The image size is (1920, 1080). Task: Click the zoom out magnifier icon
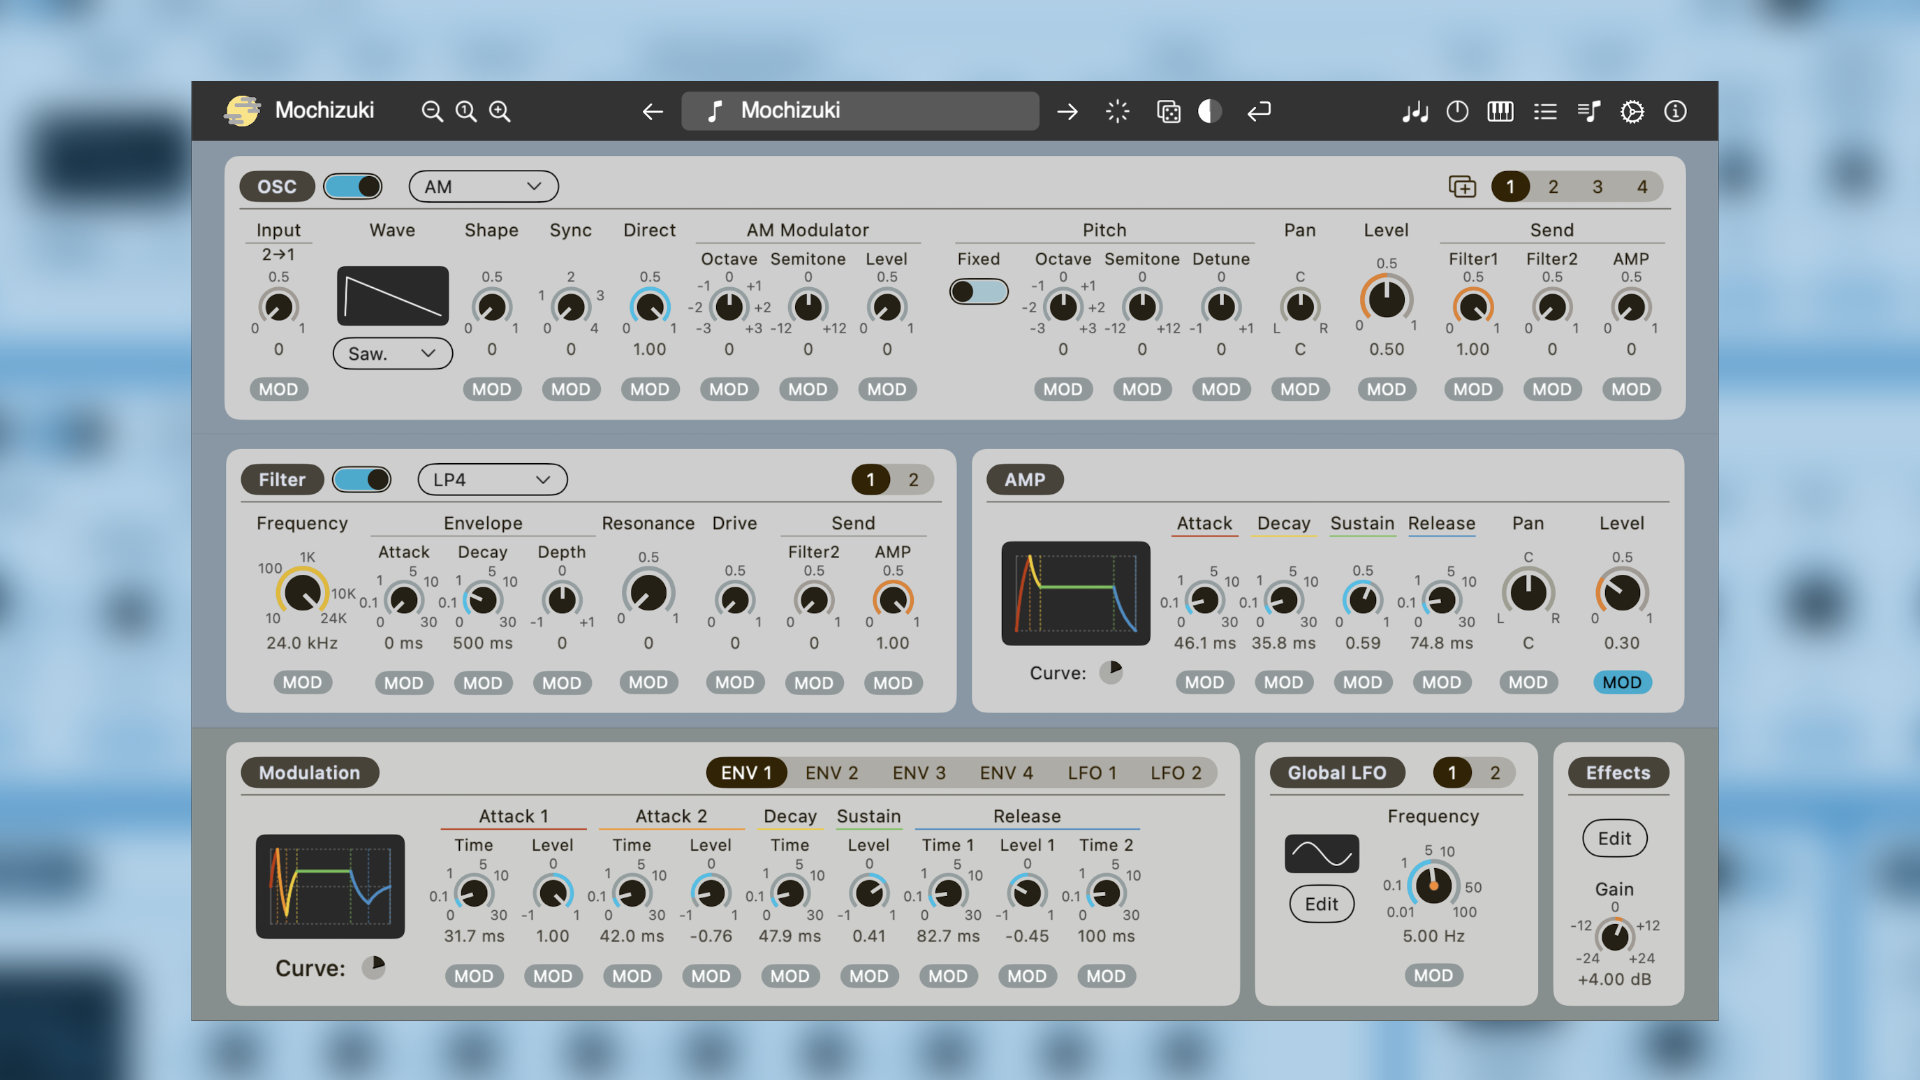click(x=432, y=111)
